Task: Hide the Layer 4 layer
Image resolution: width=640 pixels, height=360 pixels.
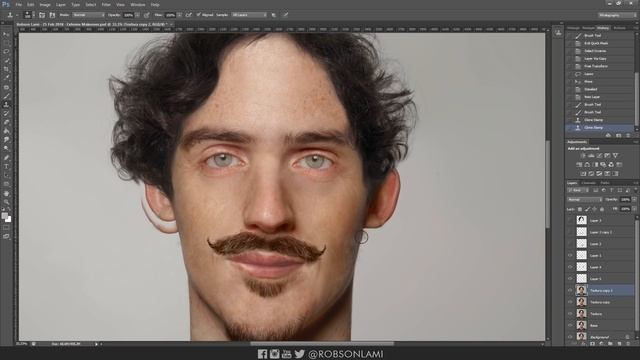Action: 570,267
